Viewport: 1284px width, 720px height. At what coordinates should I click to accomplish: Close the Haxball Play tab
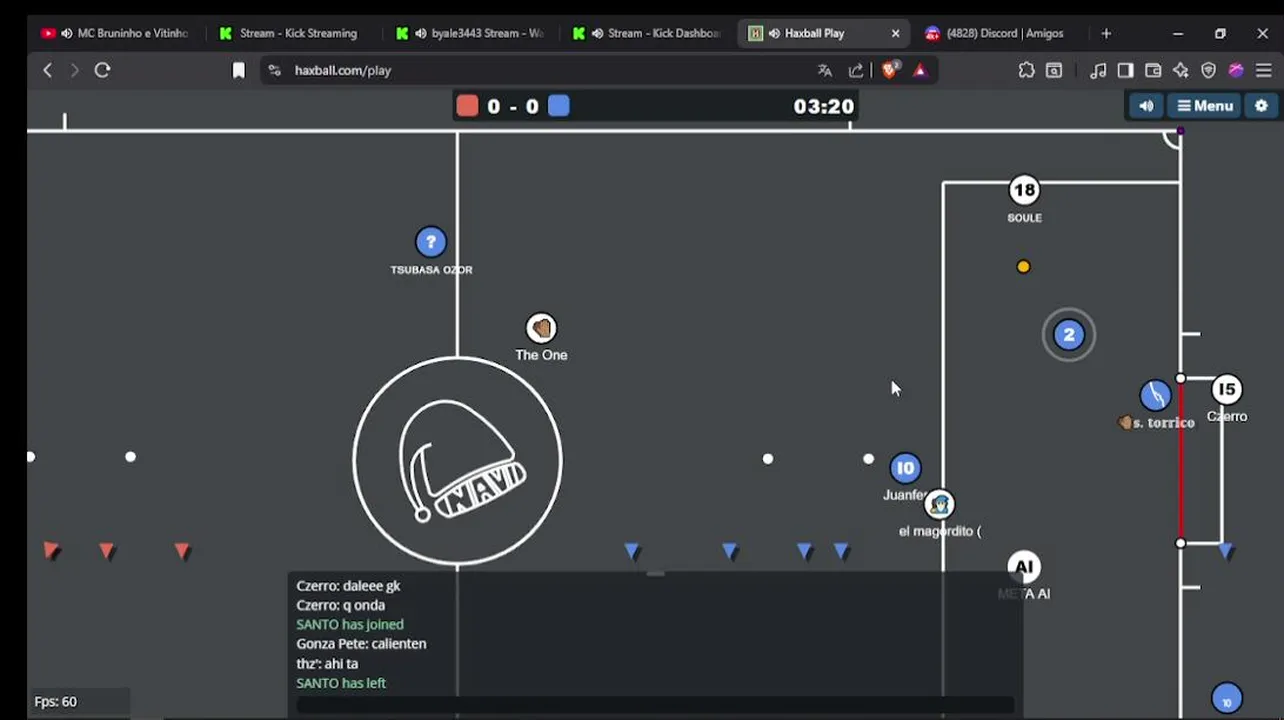(895, 33)
